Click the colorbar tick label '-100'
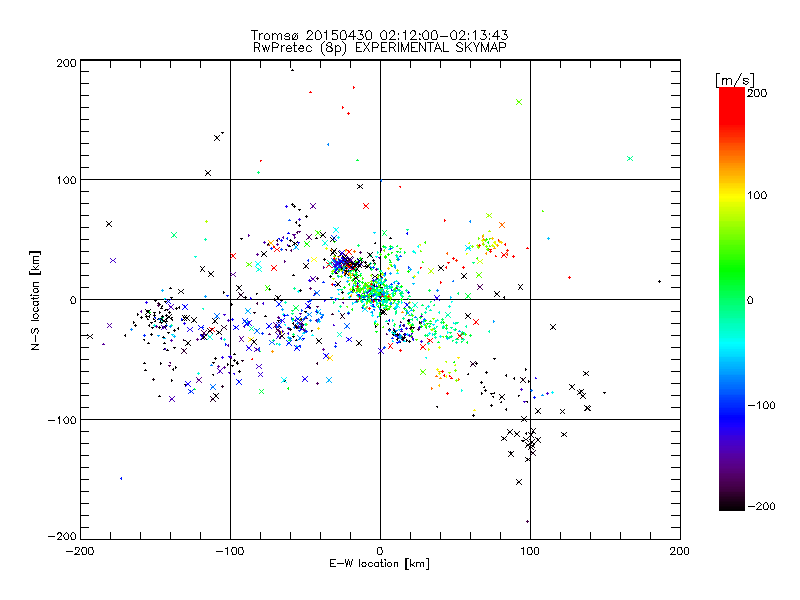This screenshot has width=800, height=600. (761, 405)
